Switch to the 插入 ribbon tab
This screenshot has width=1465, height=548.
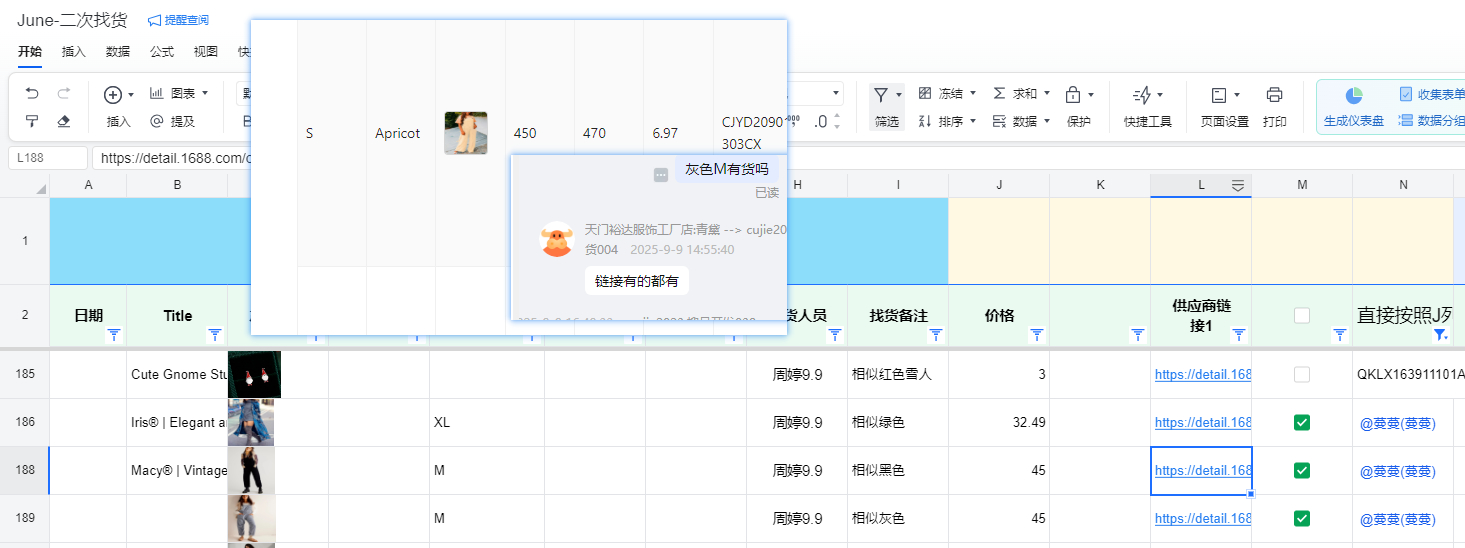[x=73, y=51]
